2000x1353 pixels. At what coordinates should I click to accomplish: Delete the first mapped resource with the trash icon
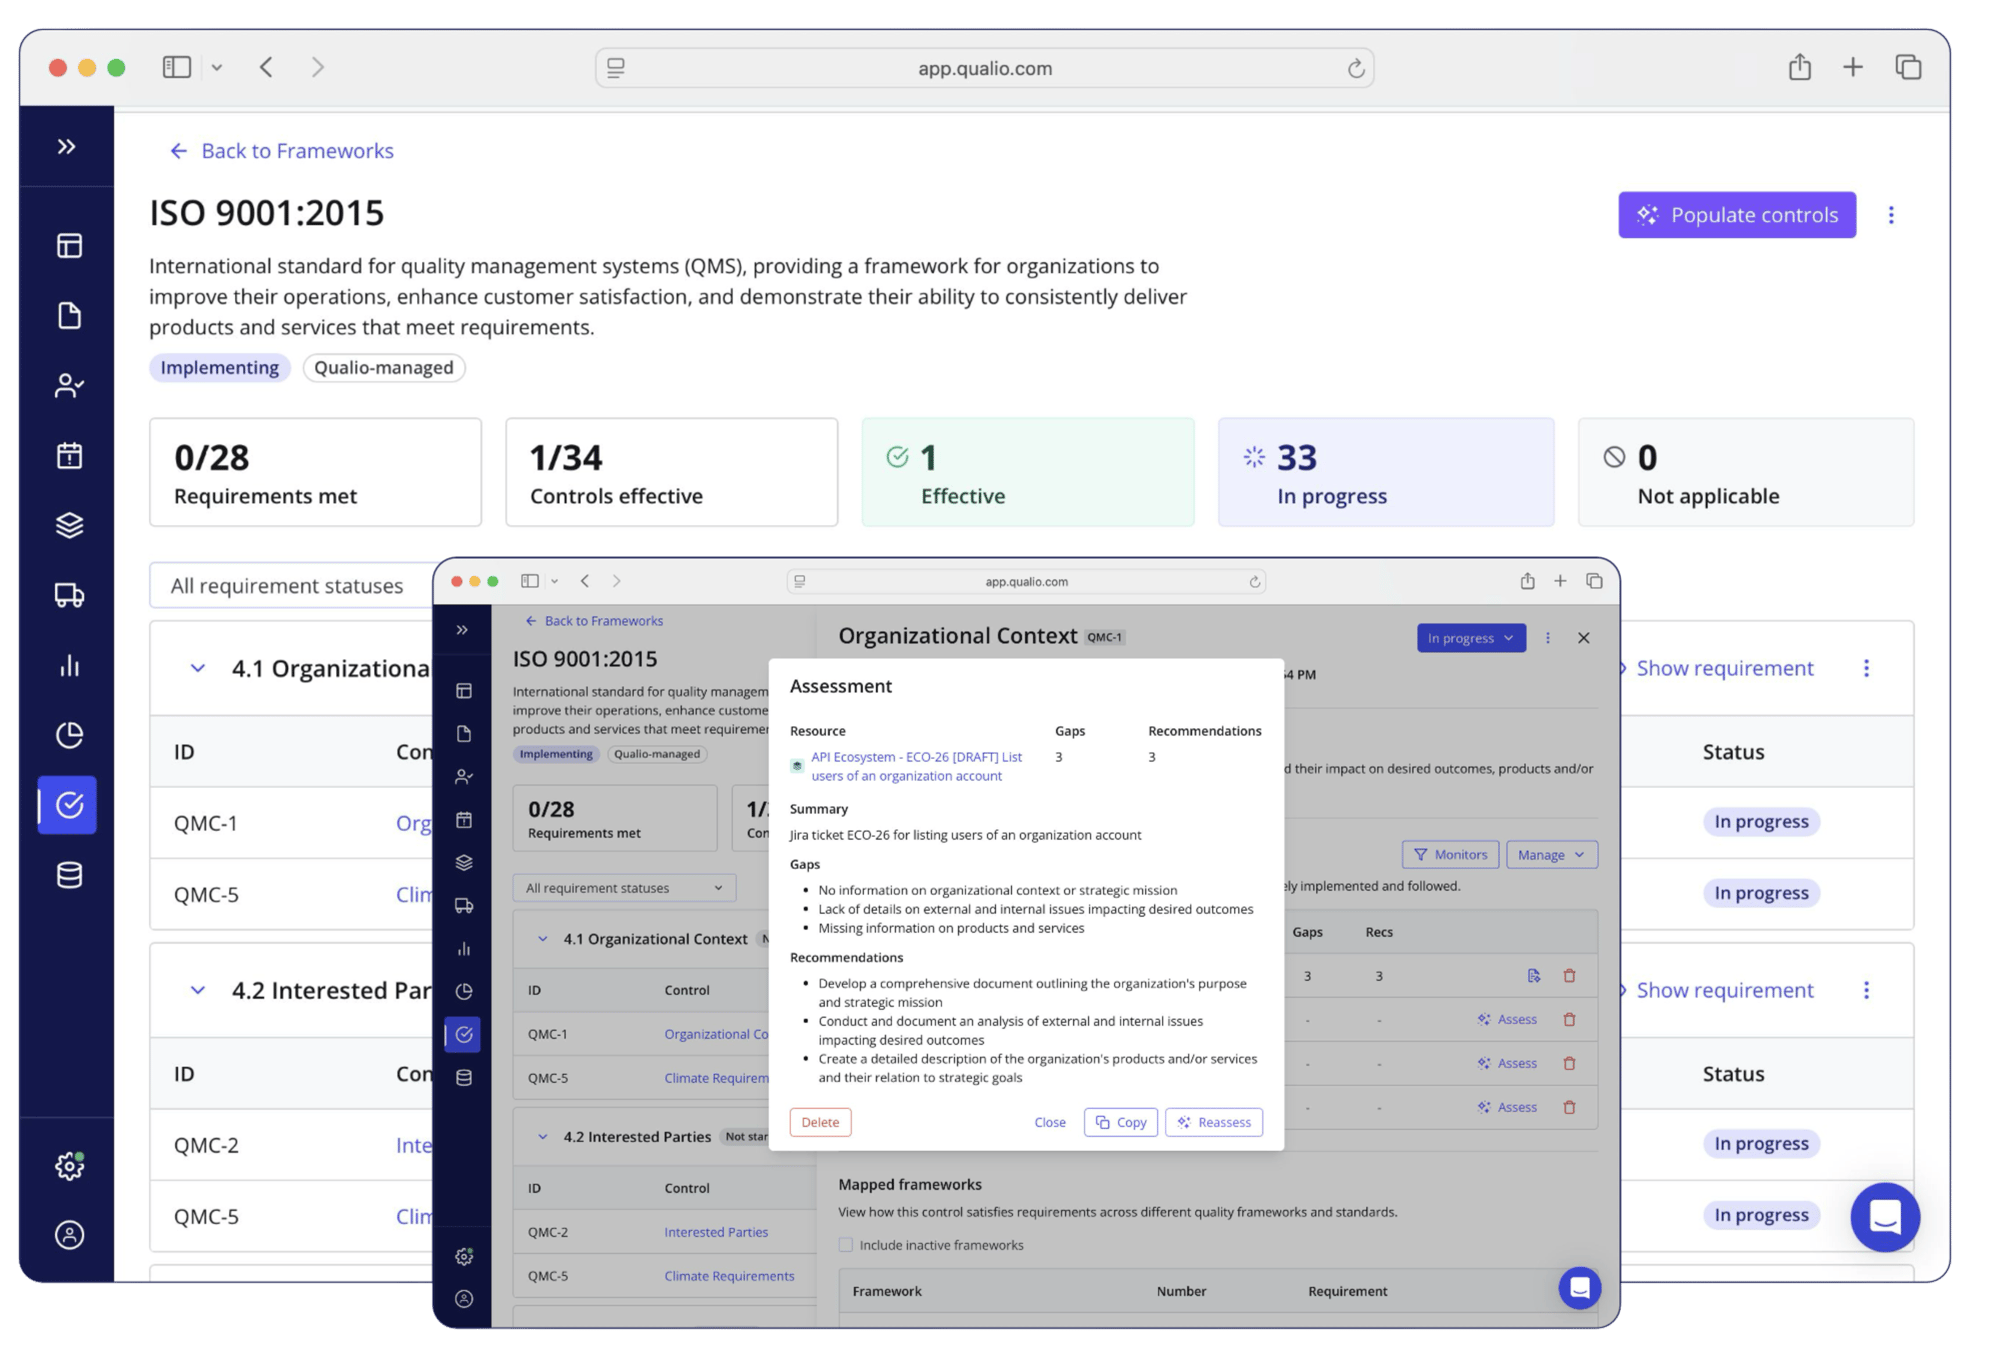coord(1570,975)
